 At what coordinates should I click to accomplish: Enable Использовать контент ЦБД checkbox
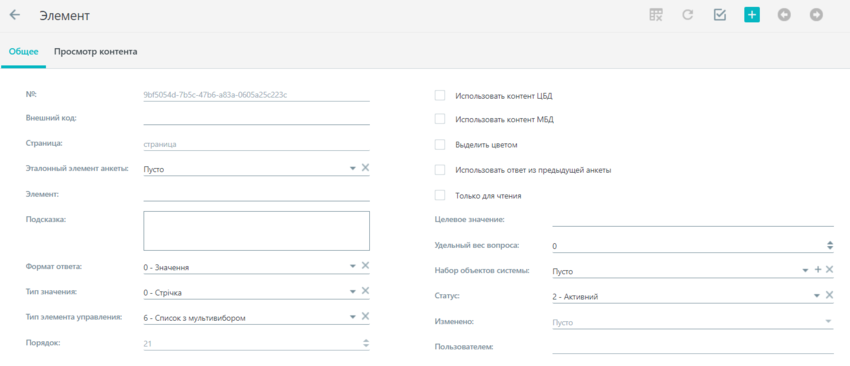coord(440,95)
